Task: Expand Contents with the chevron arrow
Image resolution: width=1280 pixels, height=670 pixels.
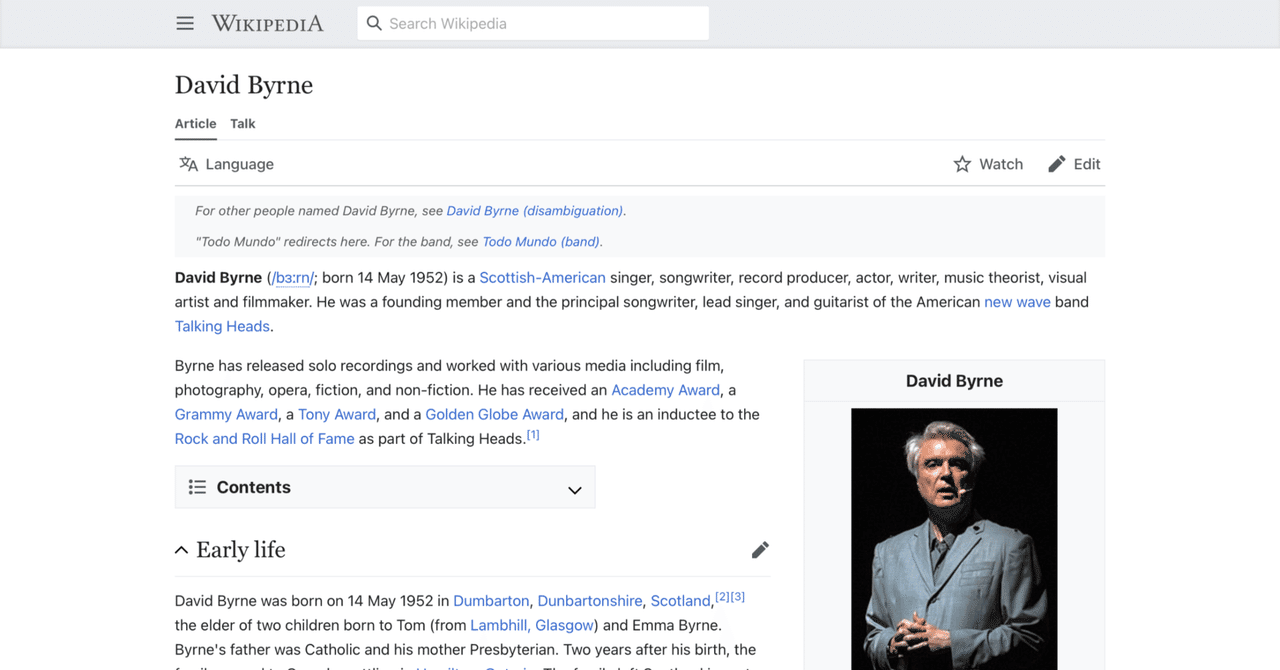Action: (x=575, y=489)
